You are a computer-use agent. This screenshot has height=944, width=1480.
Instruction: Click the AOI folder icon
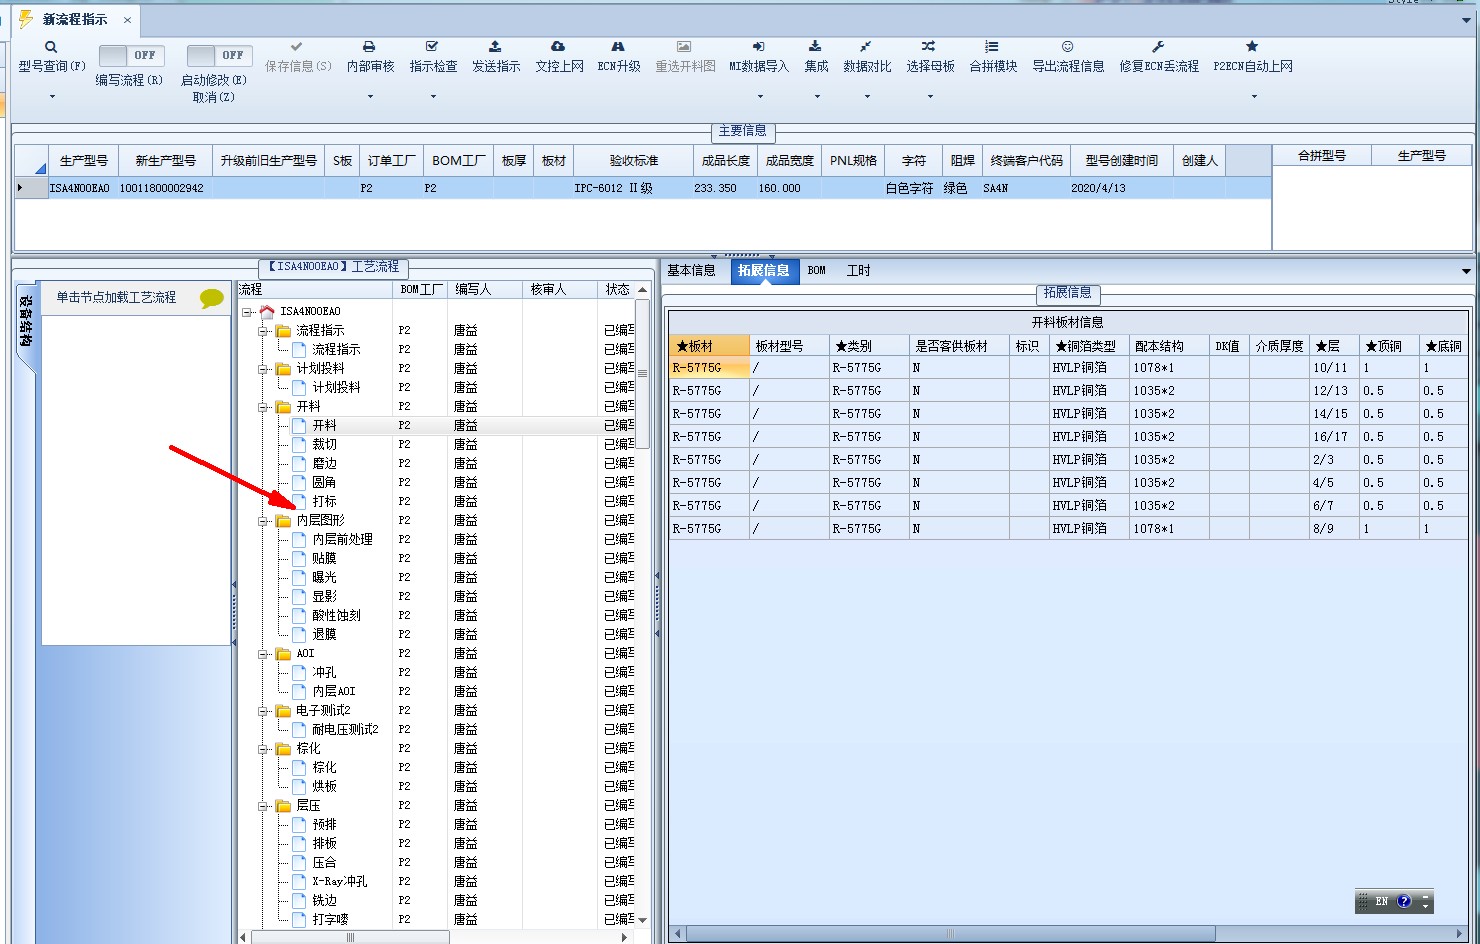point(283,654)
